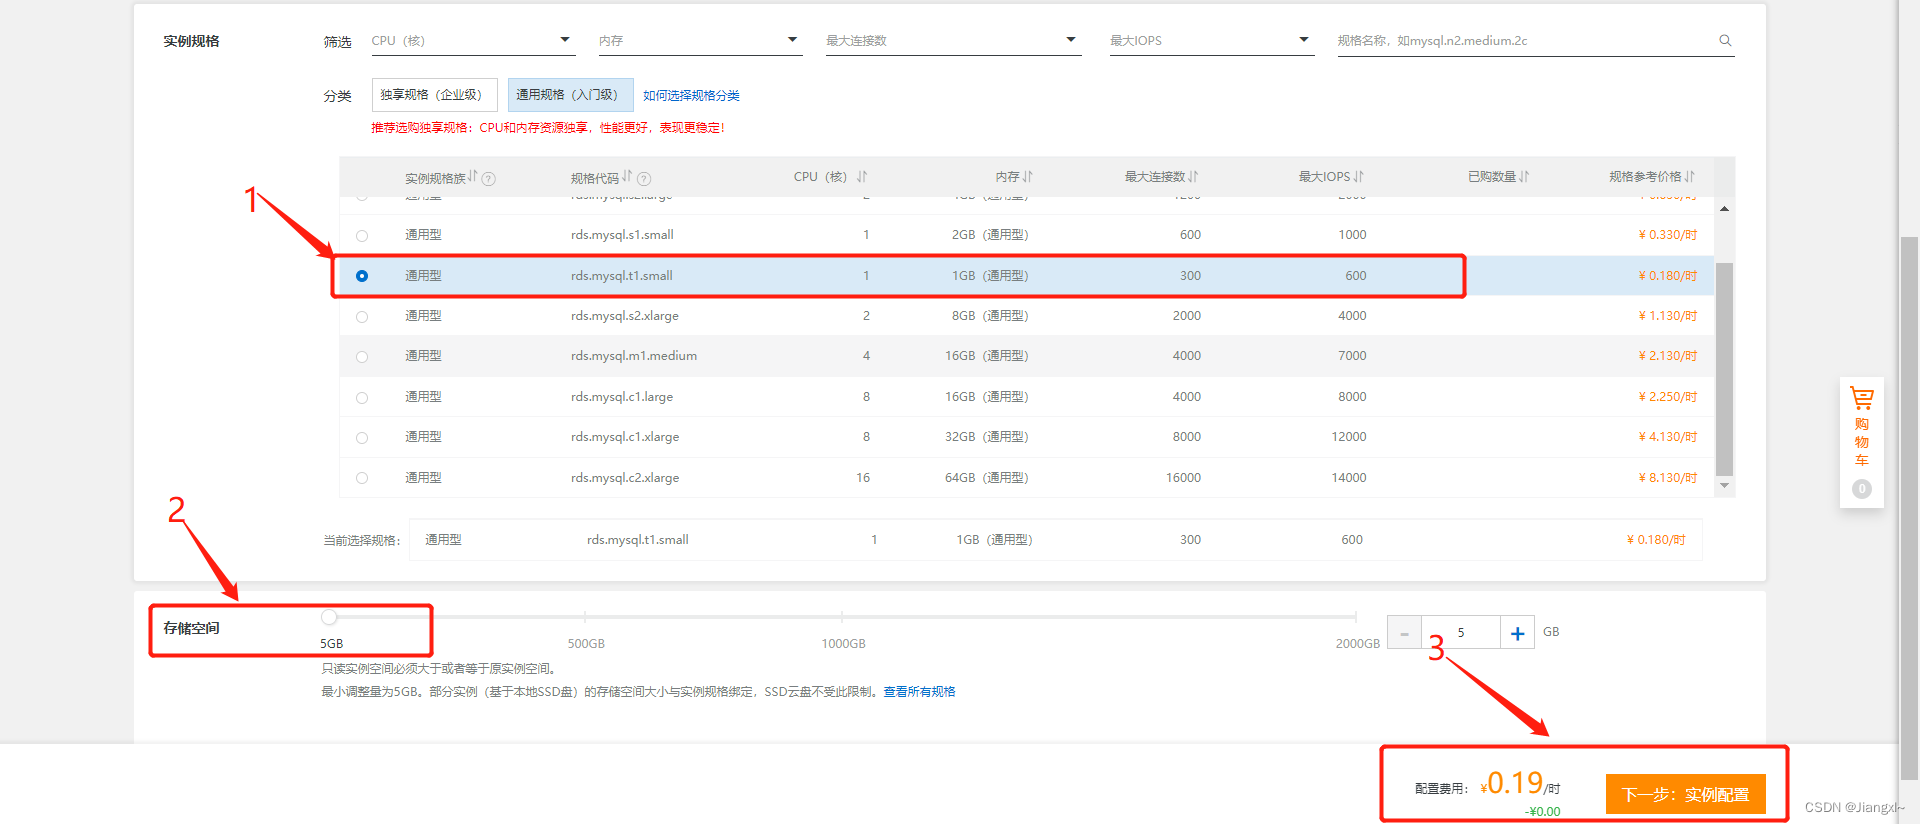Click the storage size input field

[1461, 633]
